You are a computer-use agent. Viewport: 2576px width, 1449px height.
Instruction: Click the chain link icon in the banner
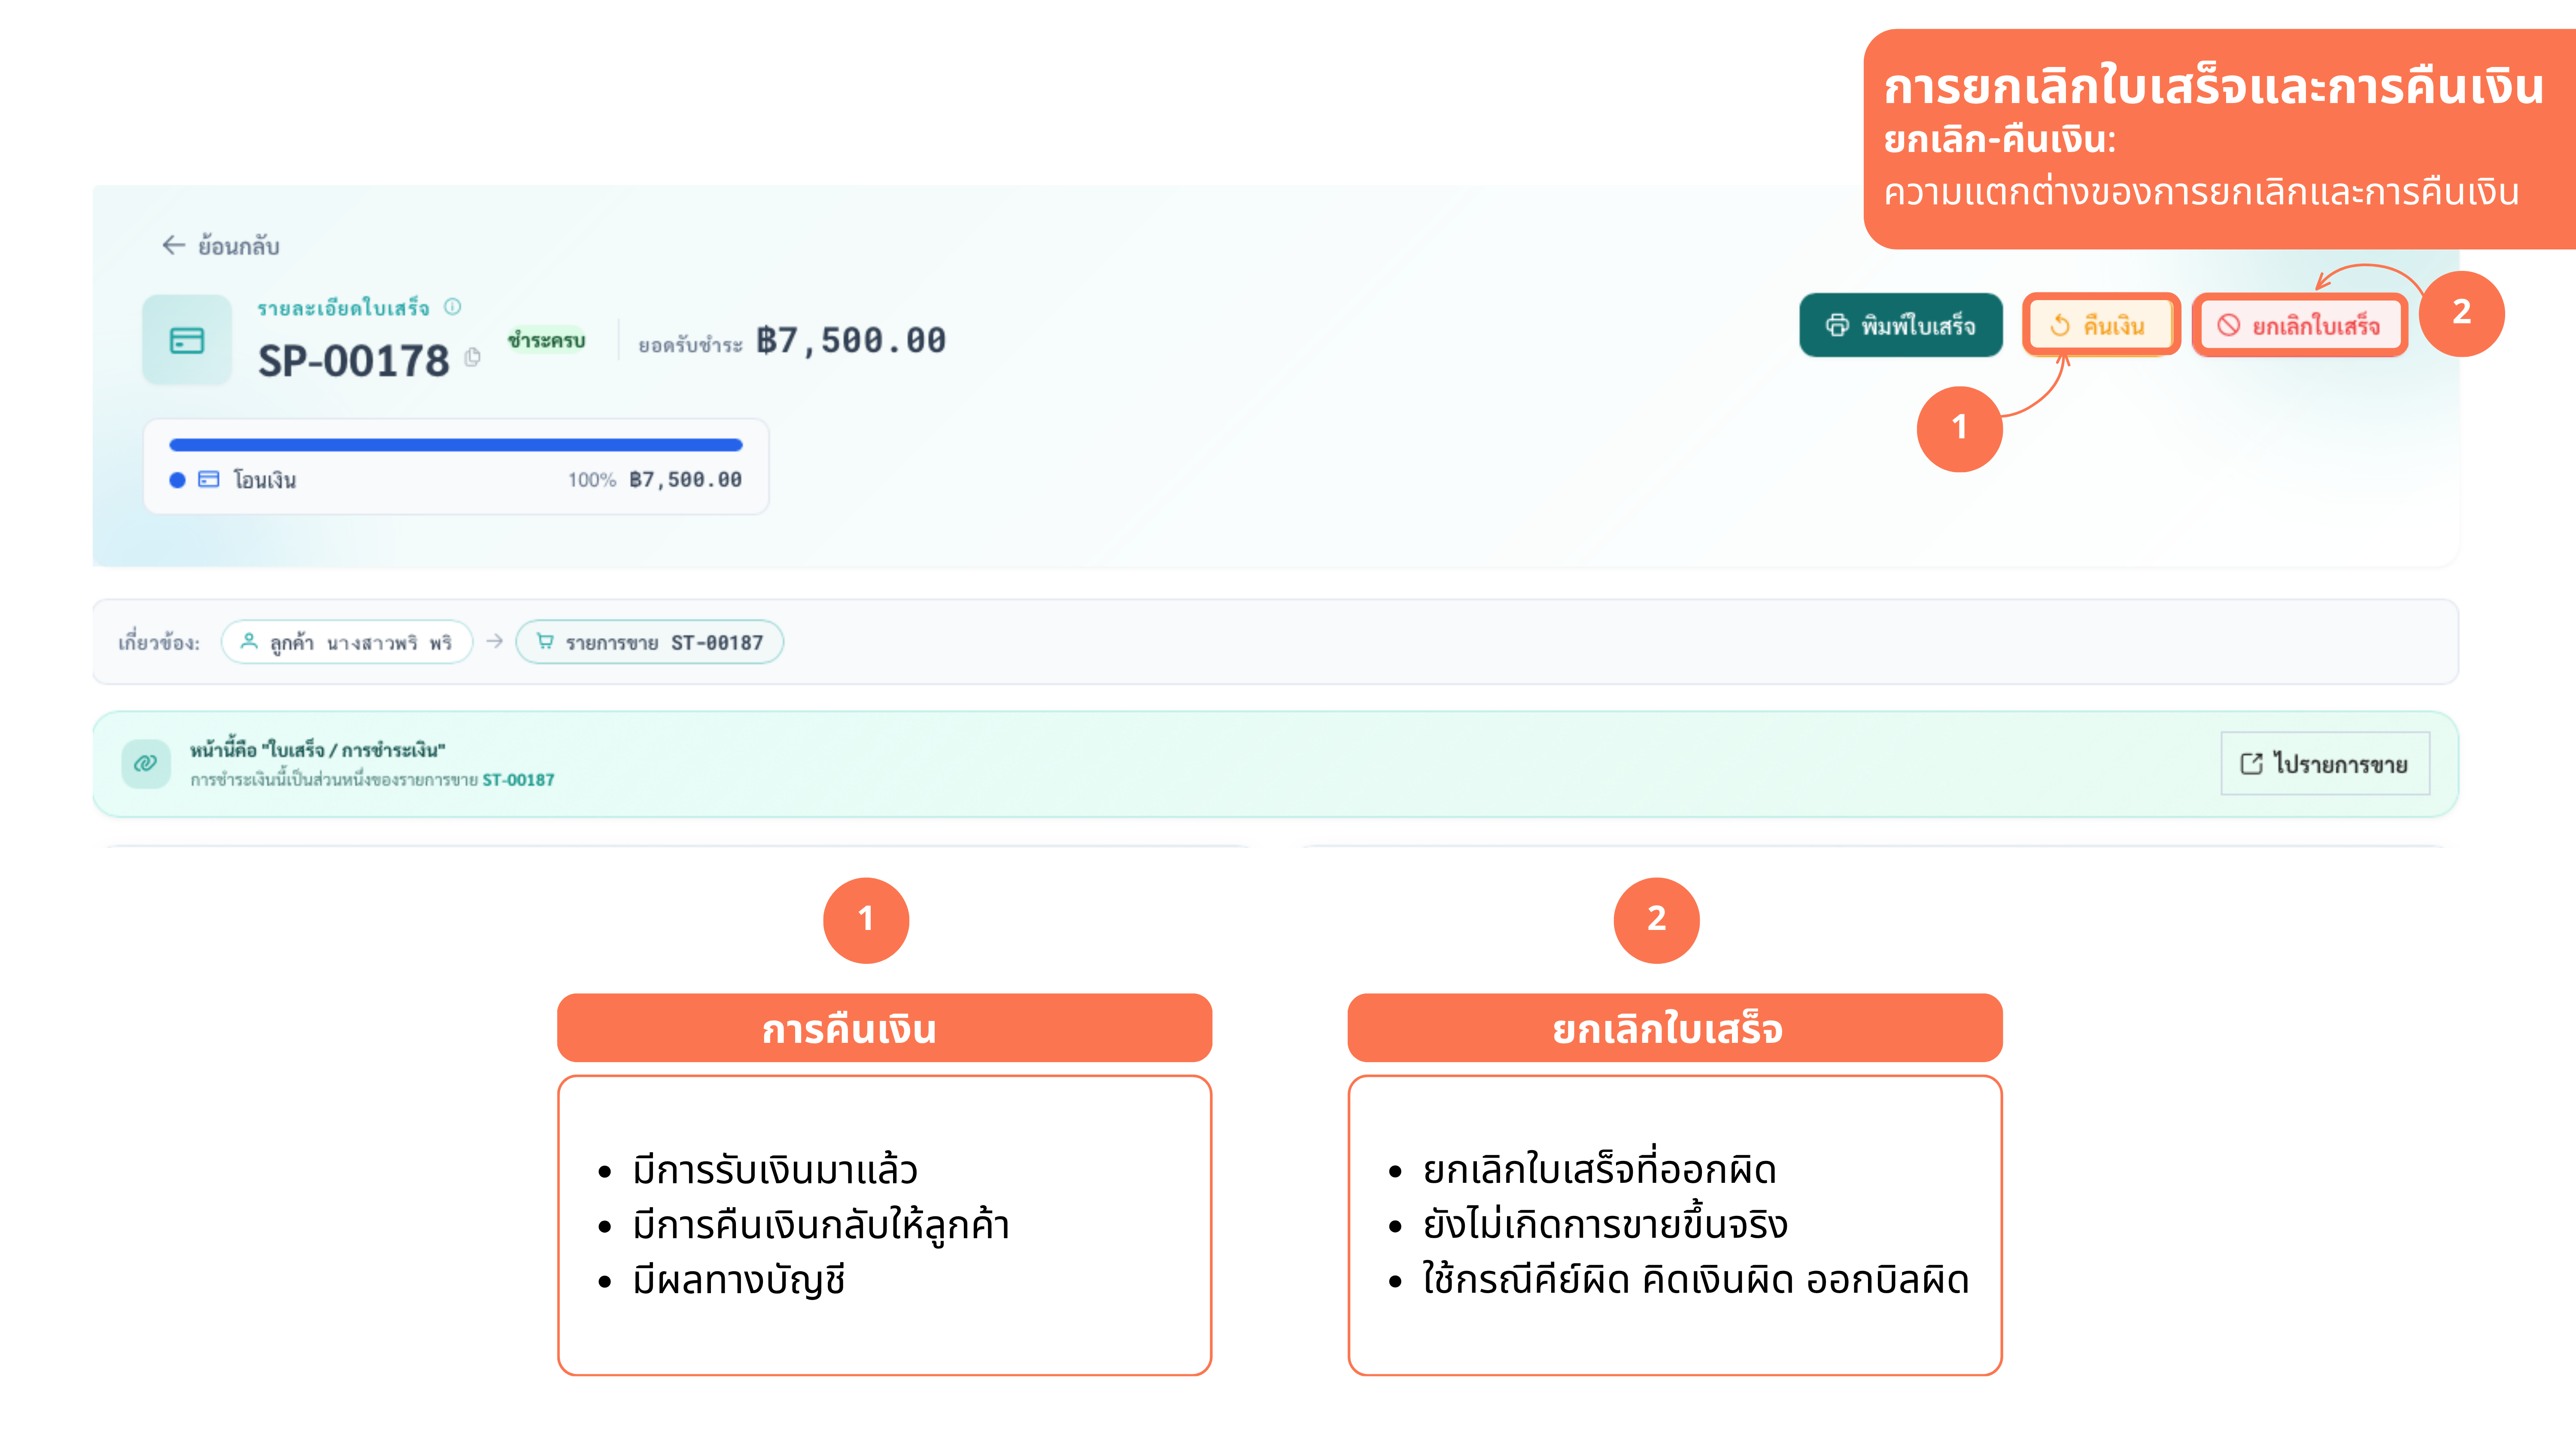click(x=146, y=764)
